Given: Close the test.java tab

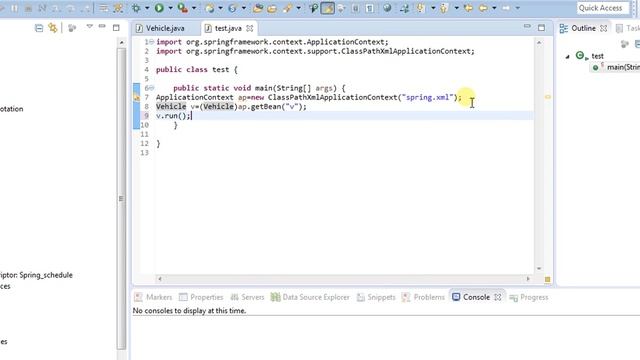Looking at the screenshot, I should [x=250, y=28].
